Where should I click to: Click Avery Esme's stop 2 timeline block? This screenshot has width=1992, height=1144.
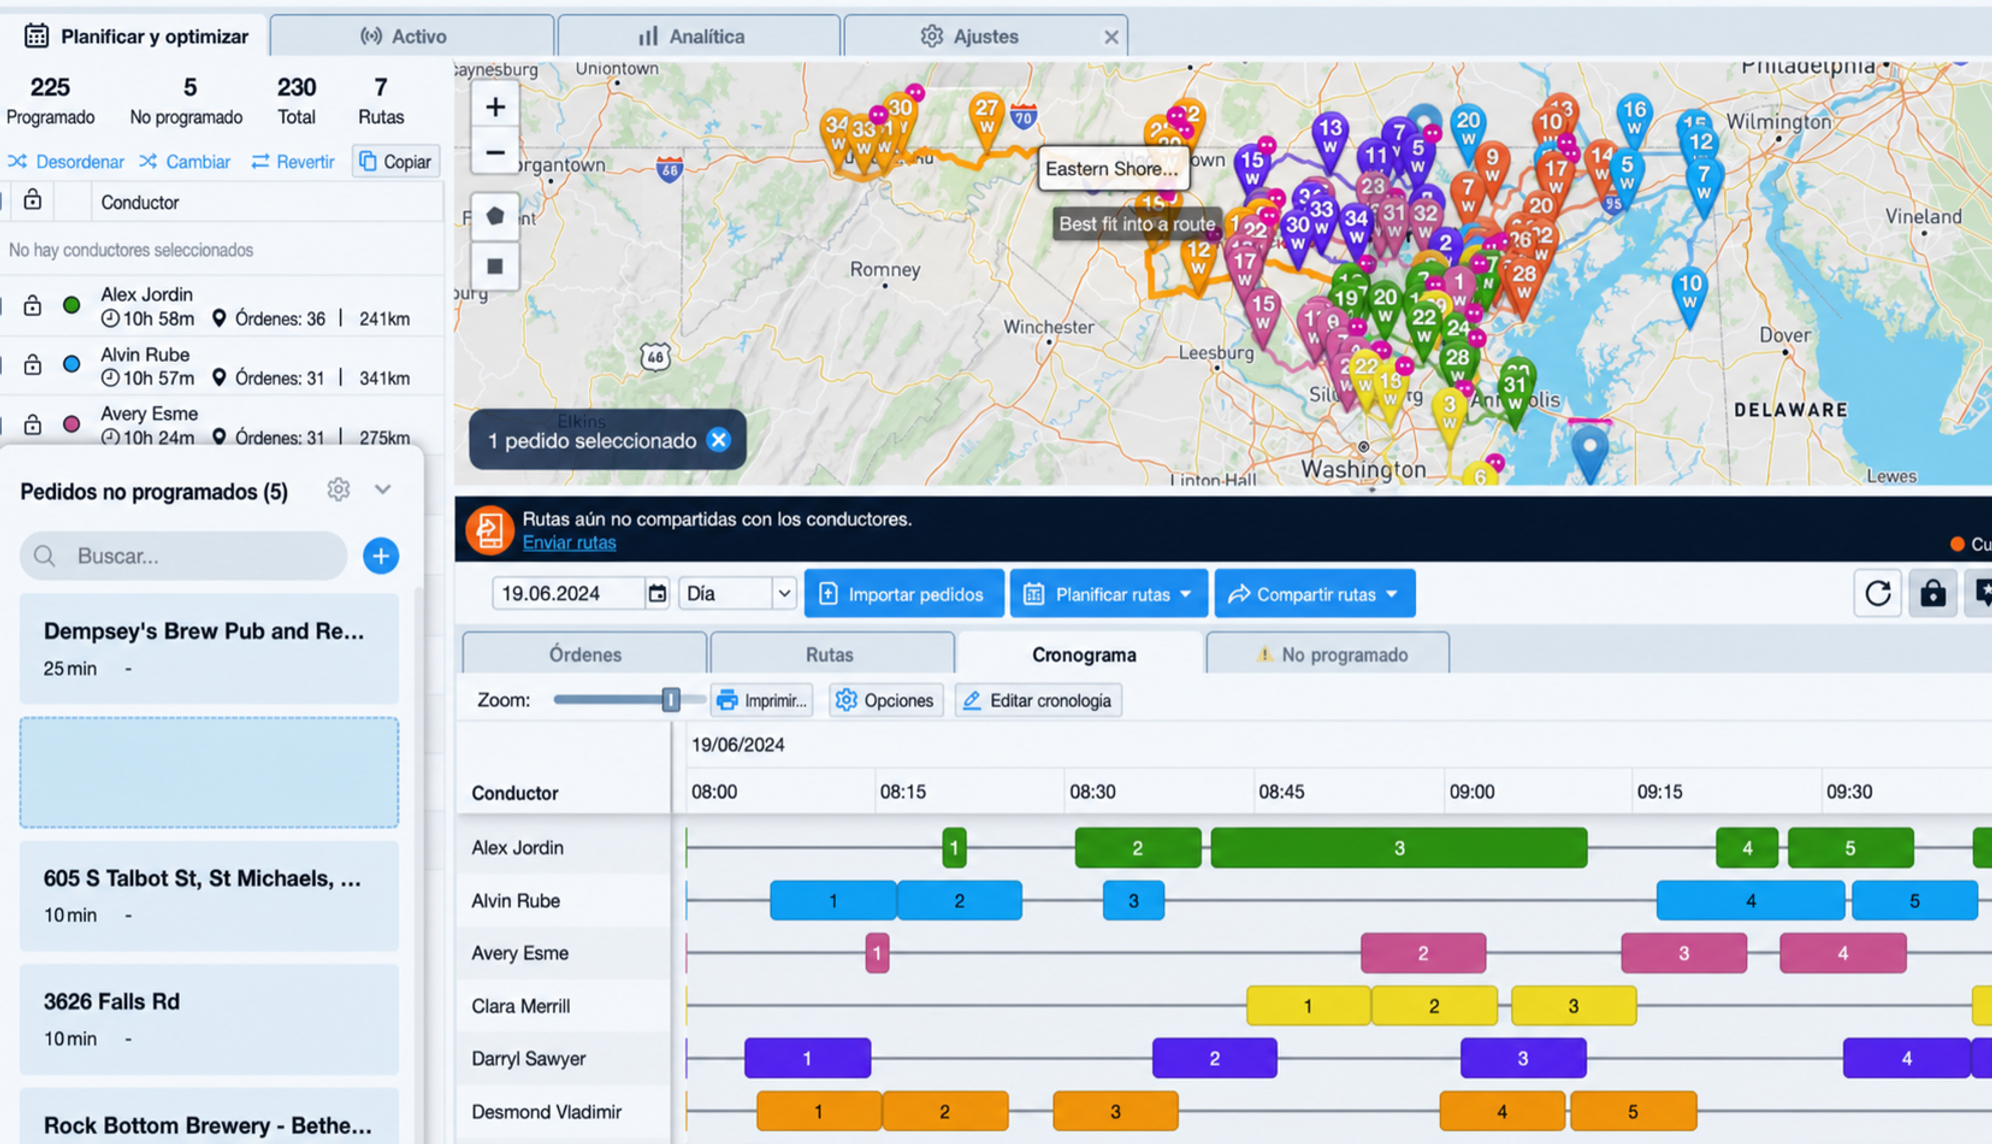tap(1423, 953)
